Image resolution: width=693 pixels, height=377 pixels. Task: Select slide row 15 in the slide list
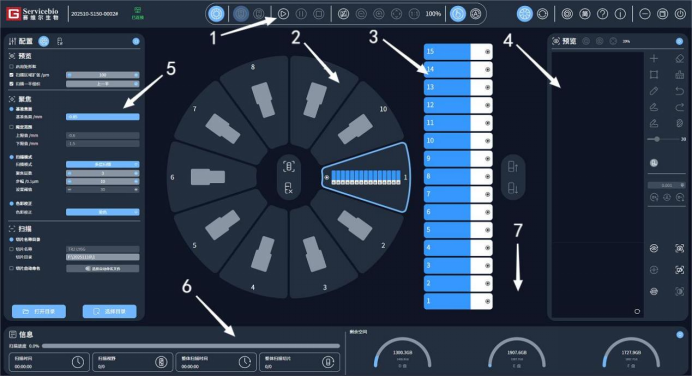click(x=458, y=52)
